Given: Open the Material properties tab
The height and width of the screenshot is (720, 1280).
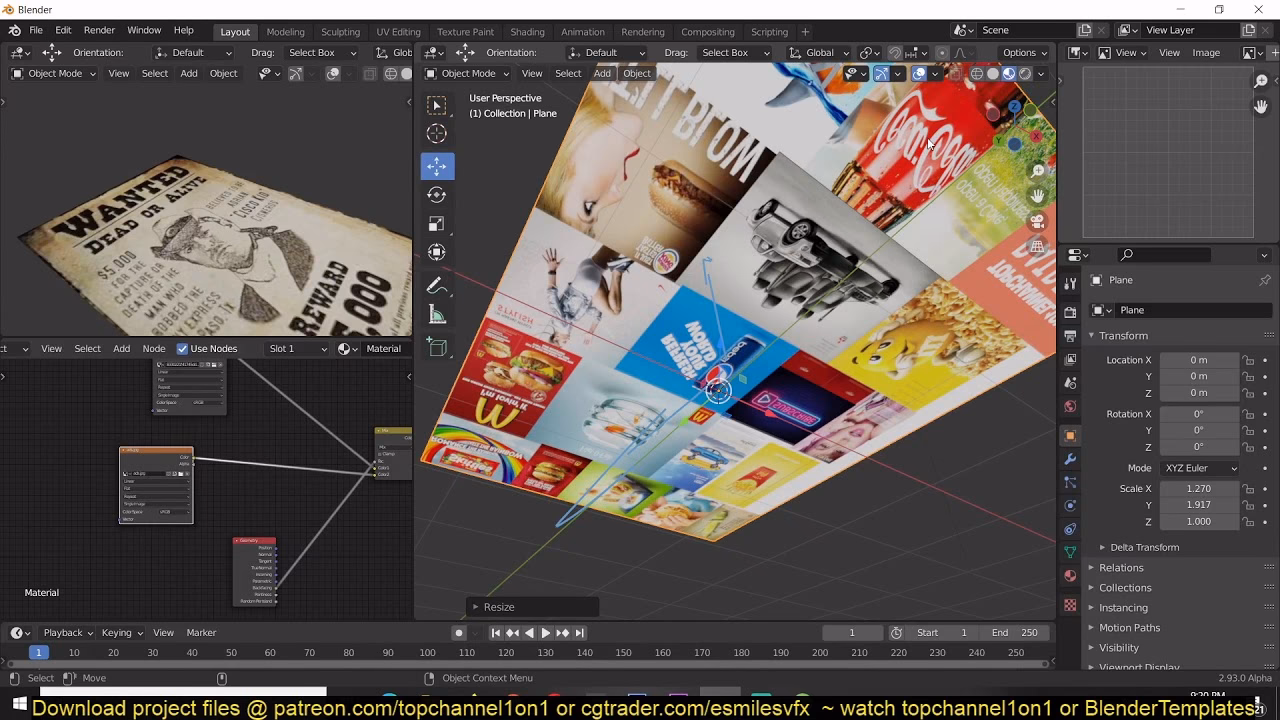Looking at the screenshot, I should [1070, 577].
